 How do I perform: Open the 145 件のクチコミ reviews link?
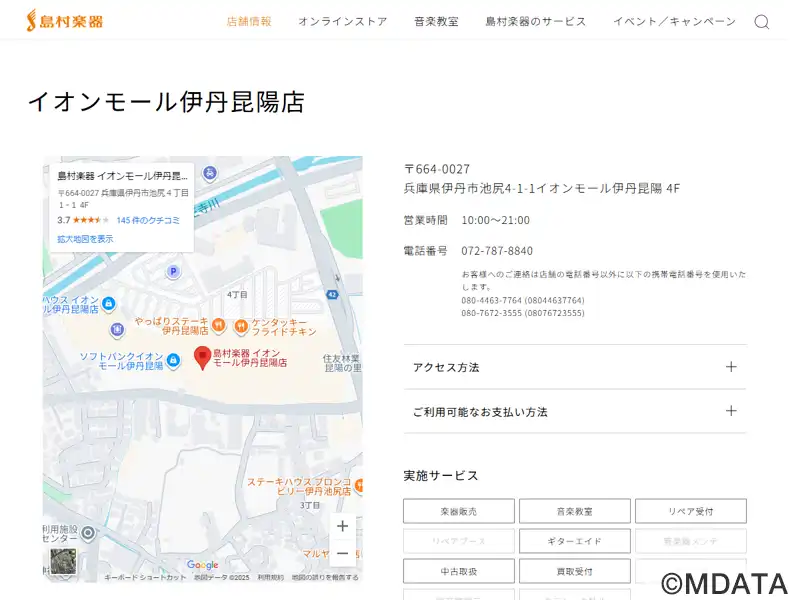[148, 220]
